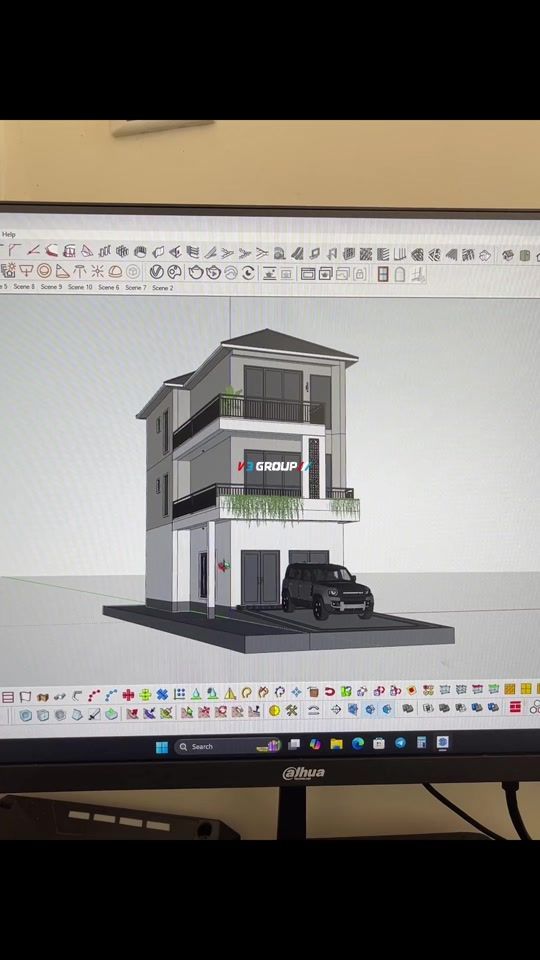The height and width of the screenshot is (960, 540).
Task: Open the V-Ray asset editor circle icon
Action: coord(157,272)
